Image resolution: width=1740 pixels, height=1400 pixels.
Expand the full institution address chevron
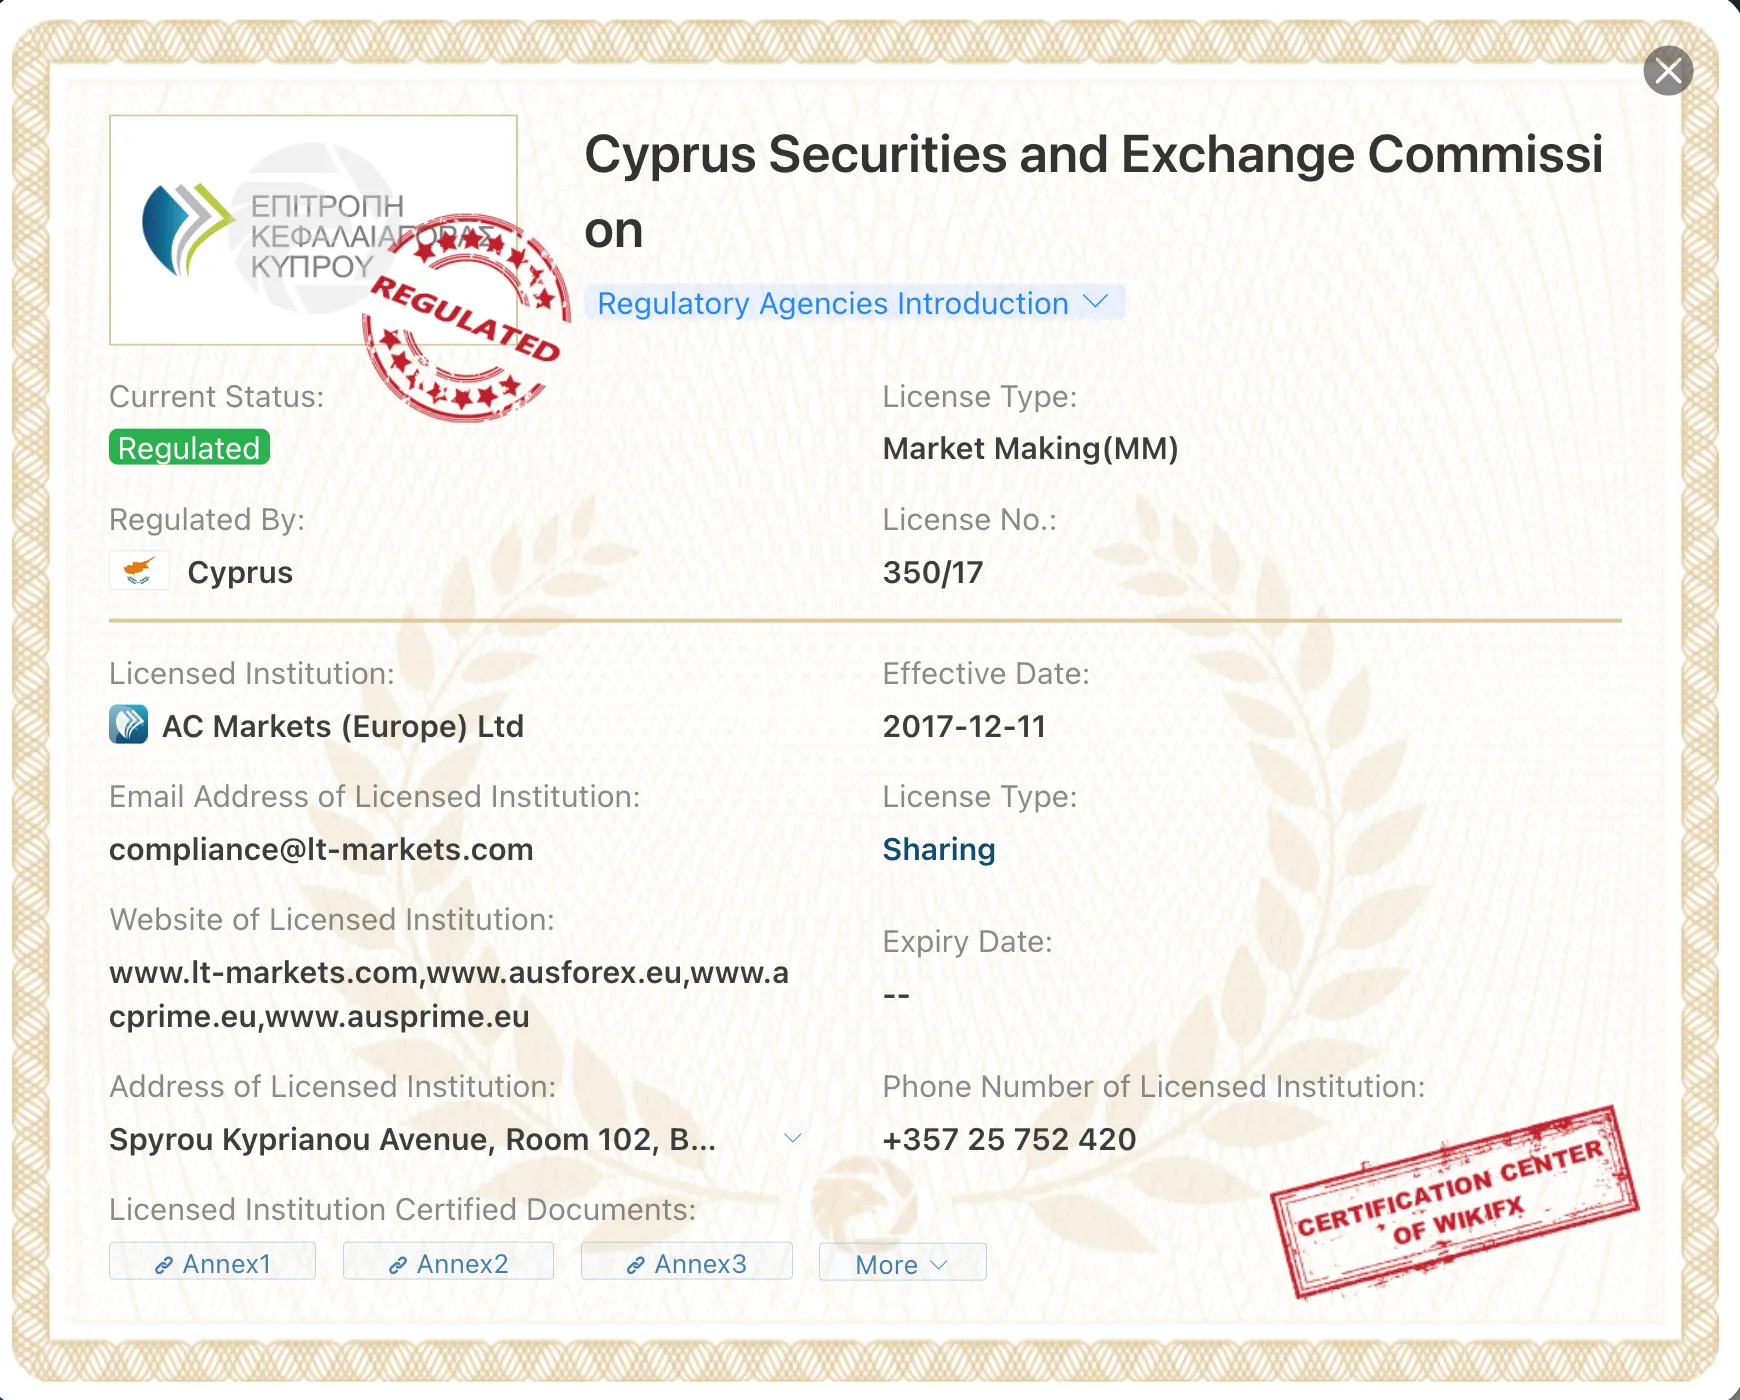pyautogui.click(x=793, y=1138)
